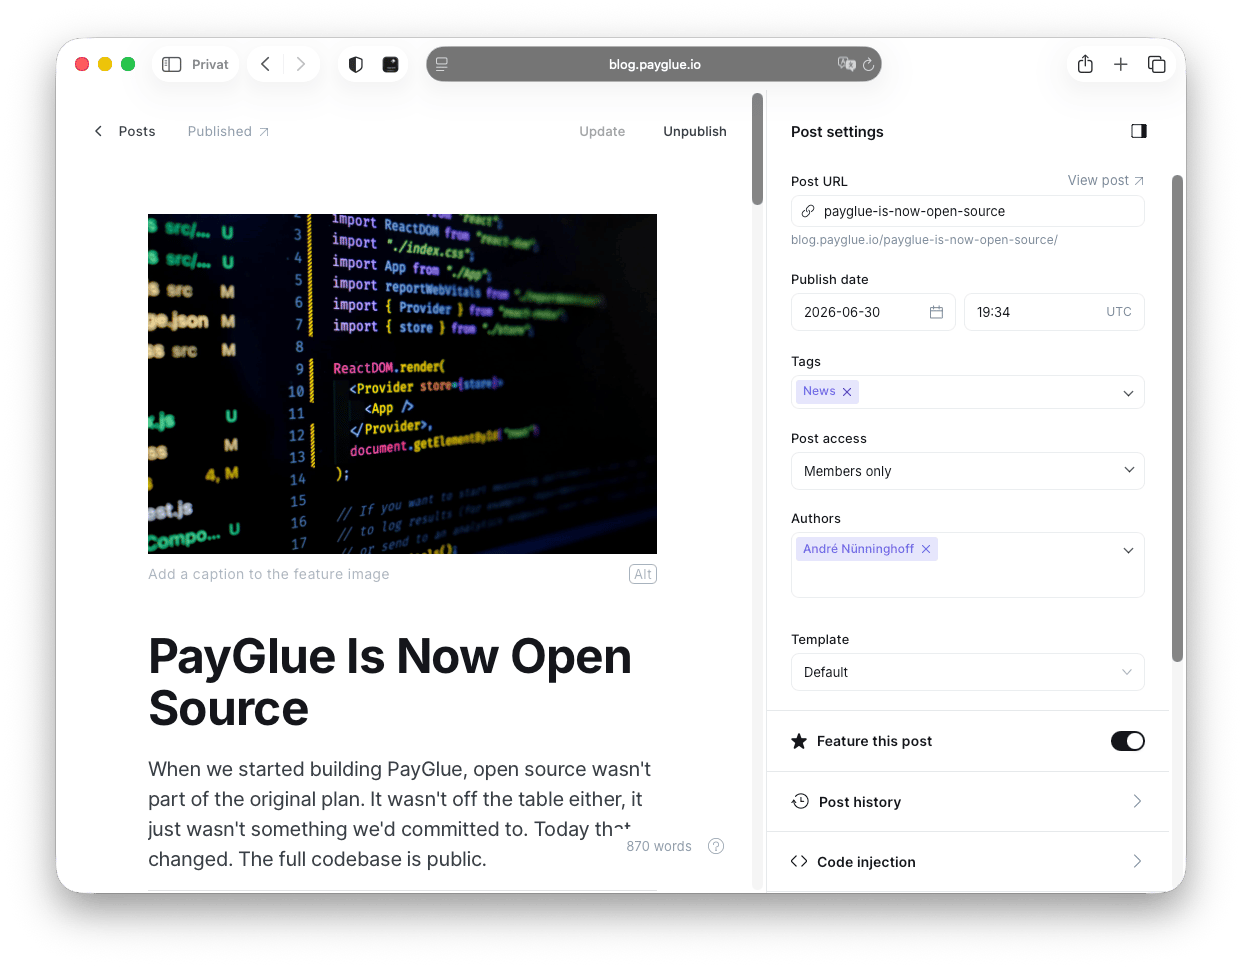Screen dimensions: 1242x967
Task: Click the 870 words counter
Action: pos(659,846)
